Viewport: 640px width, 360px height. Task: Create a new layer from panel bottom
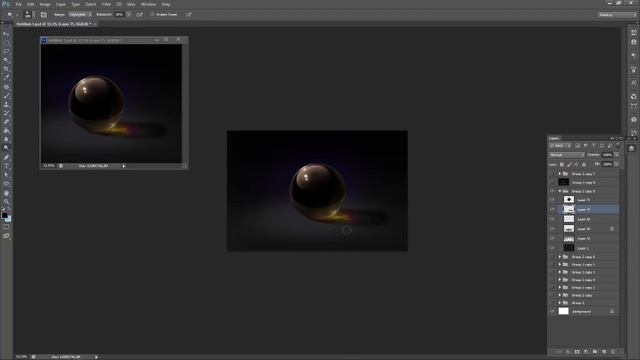pyautogui.click(x=604, y=351)
